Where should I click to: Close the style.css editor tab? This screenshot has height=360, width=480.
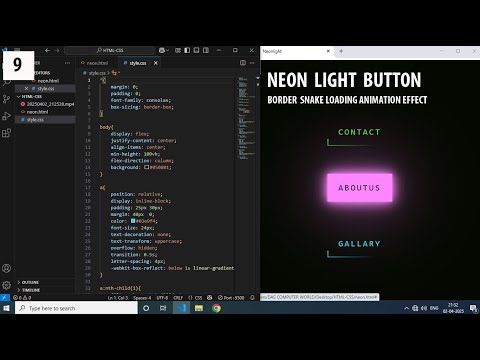pos(156,63)
